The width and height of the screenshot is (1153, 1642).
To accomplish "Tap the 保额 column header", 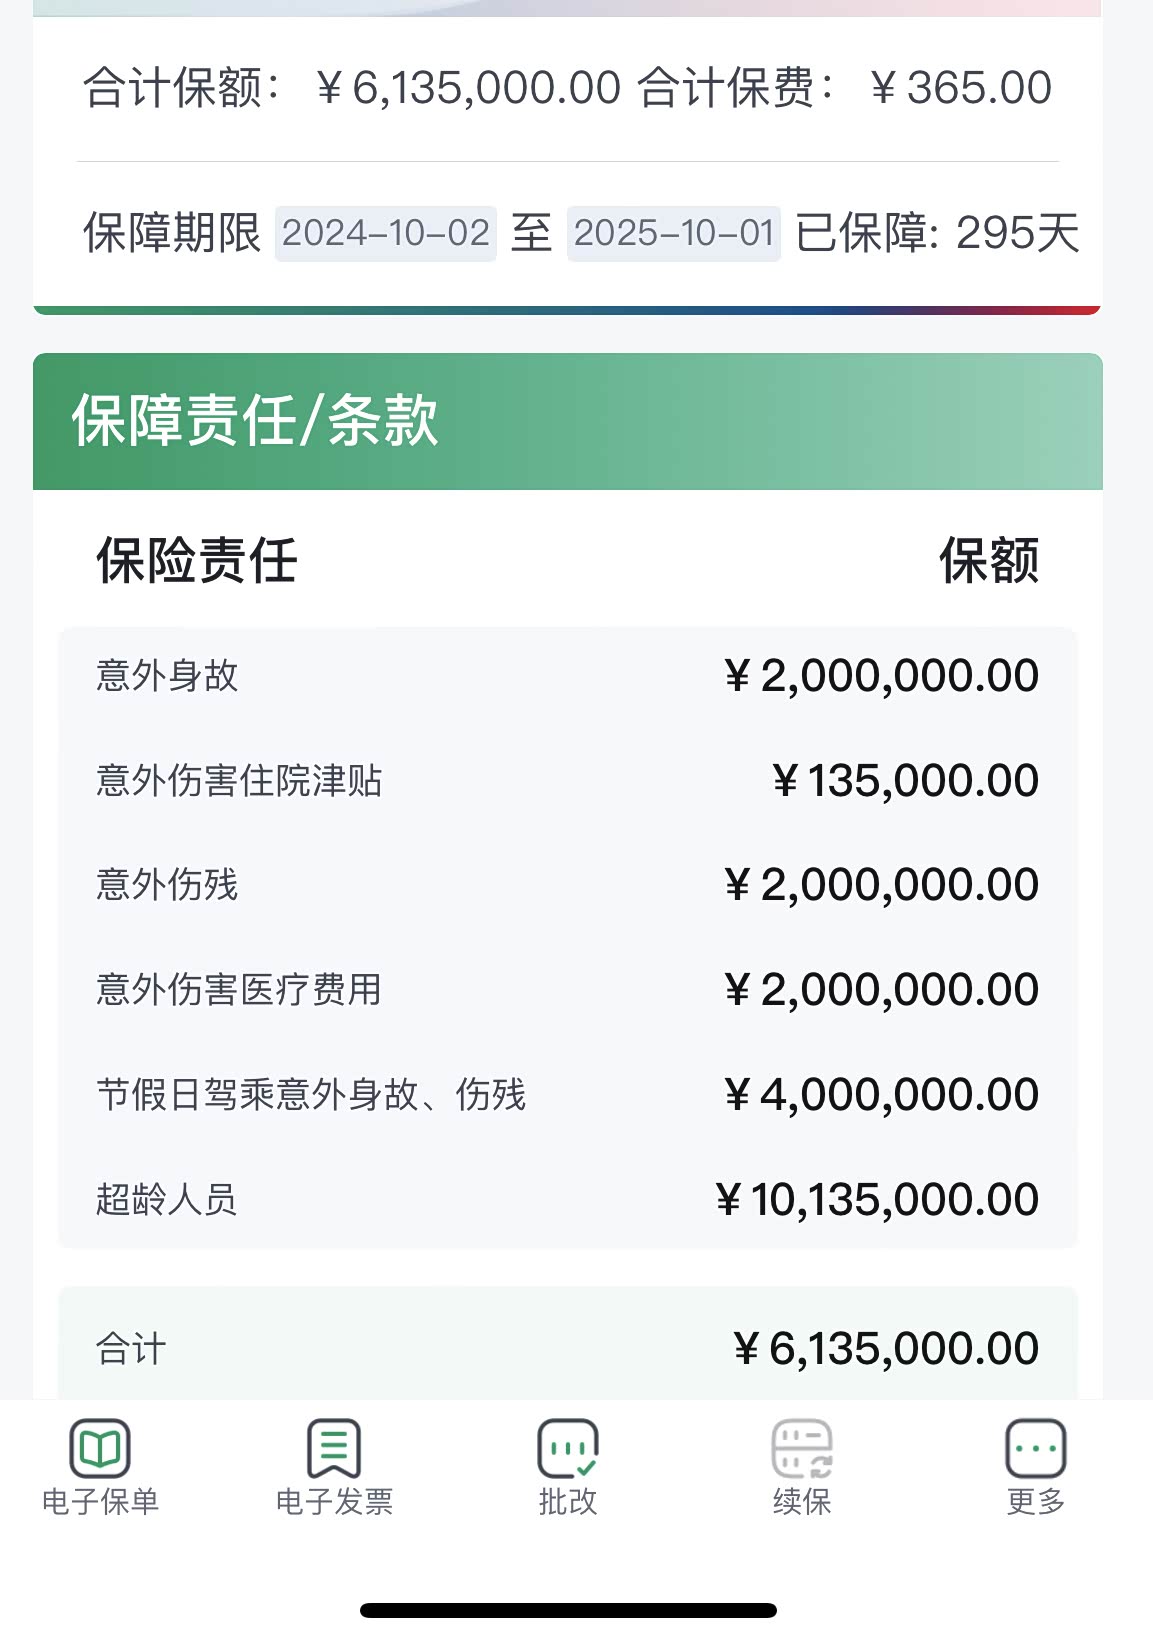I will click(988, 560).
